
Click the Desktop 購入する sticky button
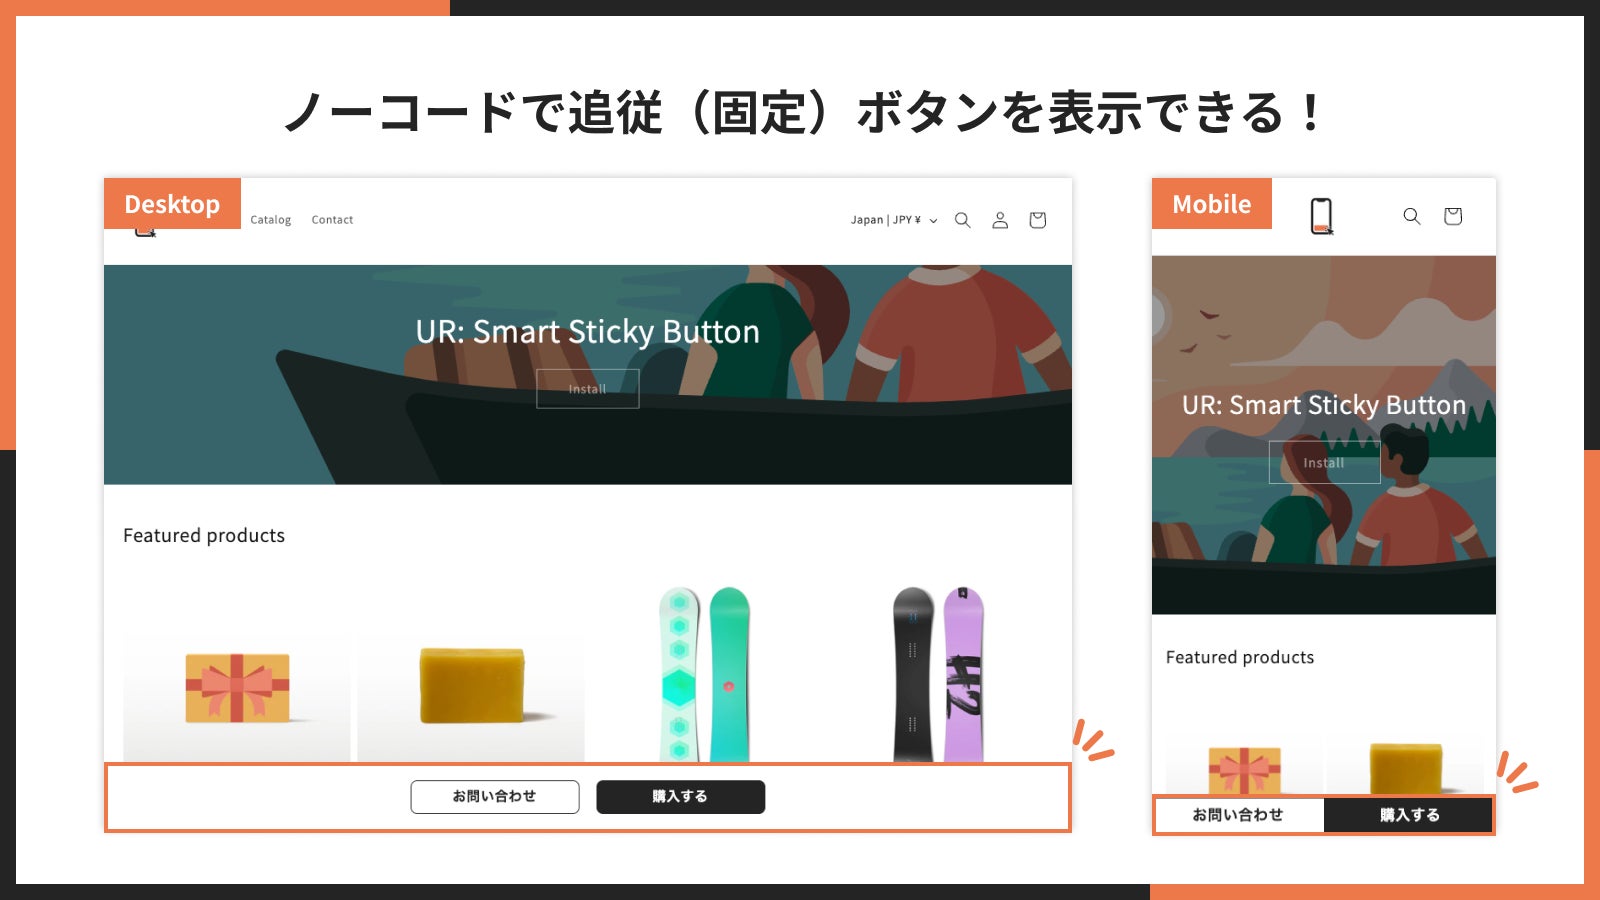(x=681, y=797)
